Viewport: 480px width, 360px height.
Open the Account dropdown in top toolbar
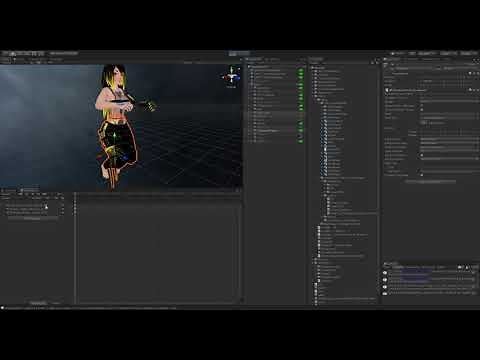coord(427,53)
